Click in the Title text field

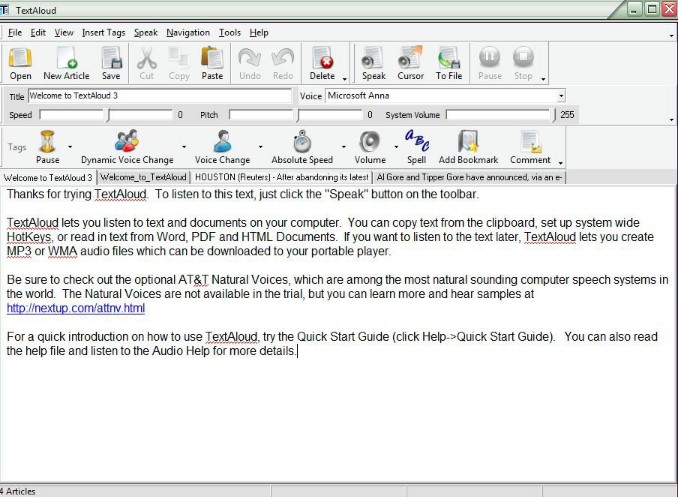click(160, 96)
